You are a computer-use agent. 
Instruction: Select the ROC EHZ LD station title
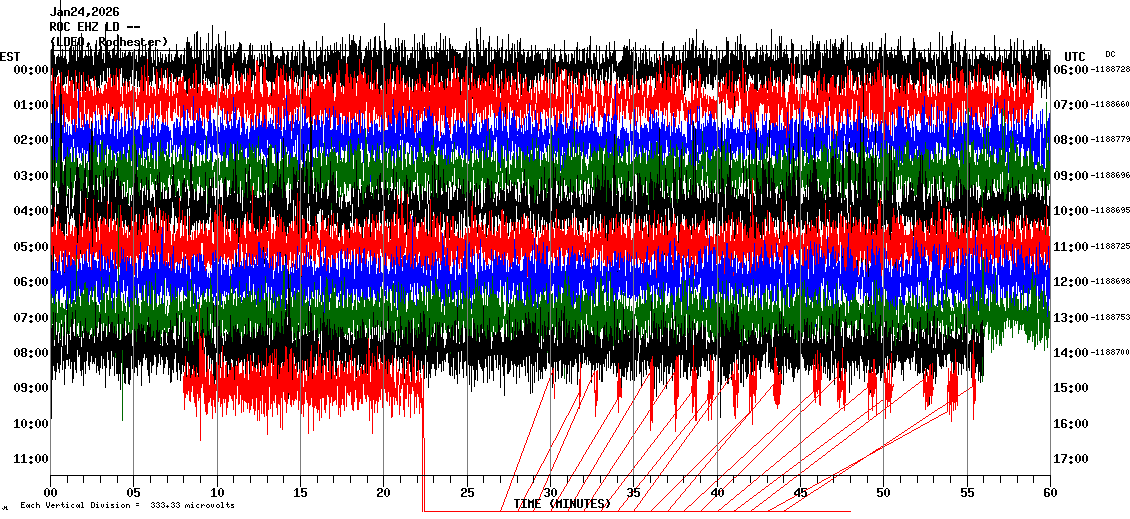93,26
